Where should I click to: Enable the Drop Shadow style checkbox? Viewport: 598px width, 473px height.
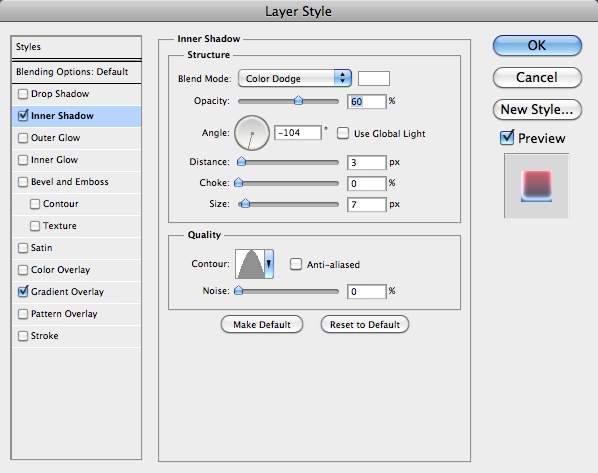click(23, 94)
